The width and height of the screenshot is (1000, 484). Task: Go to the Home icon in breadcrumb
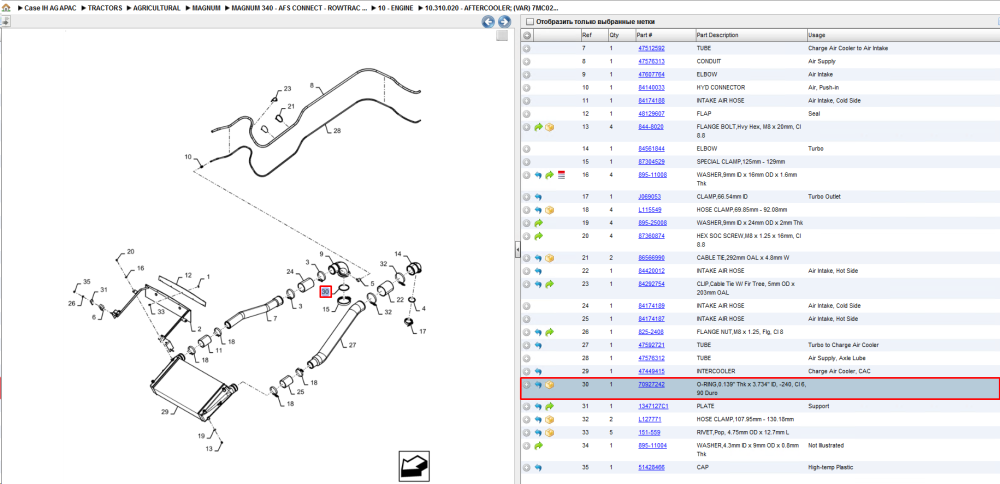[x=7, y=8]
